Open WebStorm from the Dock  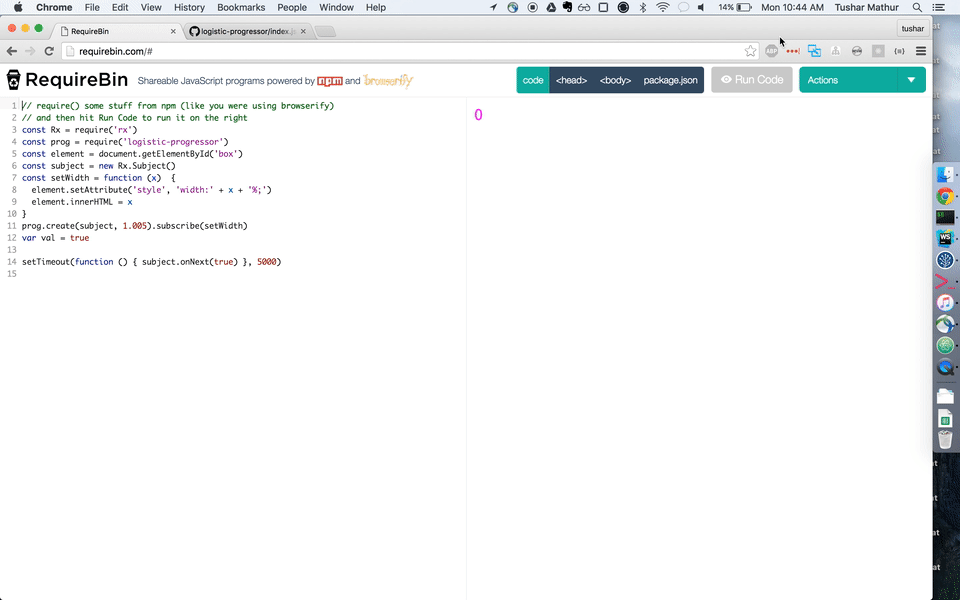click(x=945, y=238)
